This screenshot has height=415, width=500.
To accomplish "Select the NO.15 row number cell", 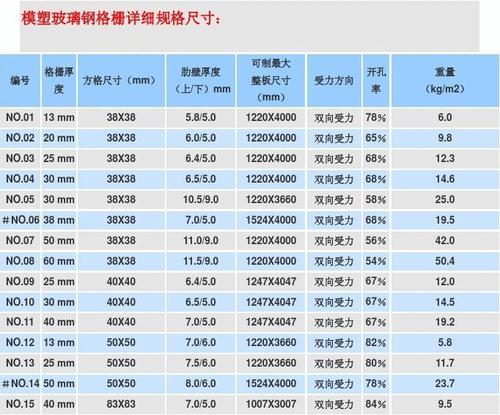I will 20,404.
